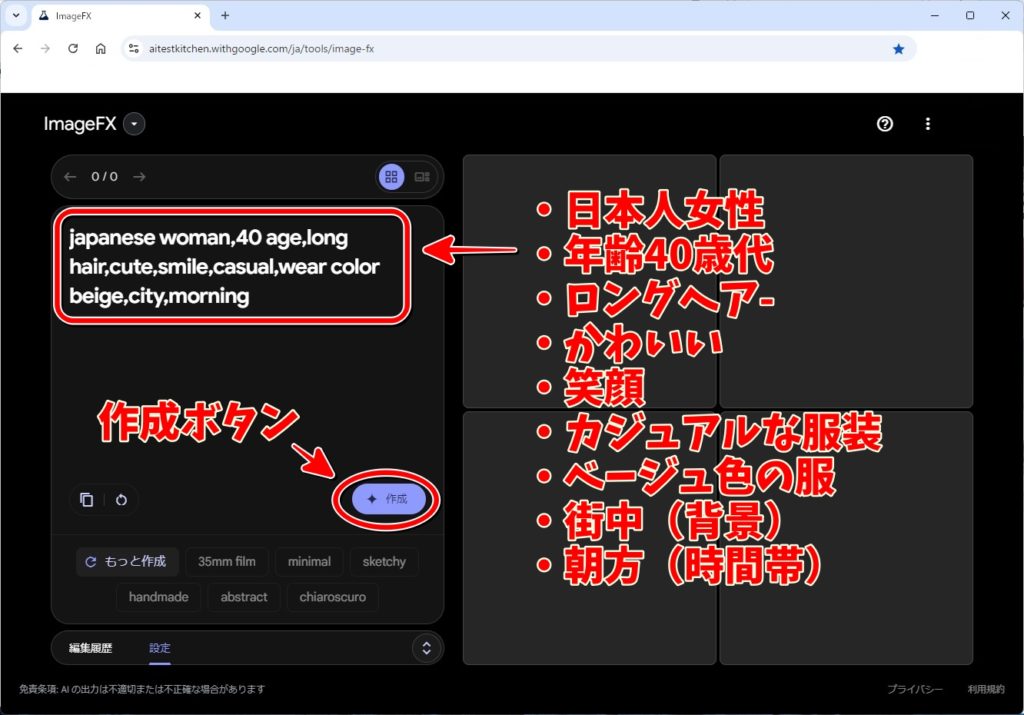Reload the page in the browser
Viewport: 1024px width, 715px height.
[x=73, y=48]
